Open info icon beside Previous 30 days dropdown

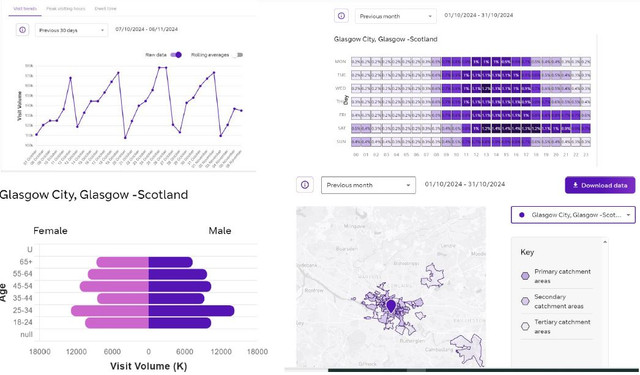pos(22,30)
